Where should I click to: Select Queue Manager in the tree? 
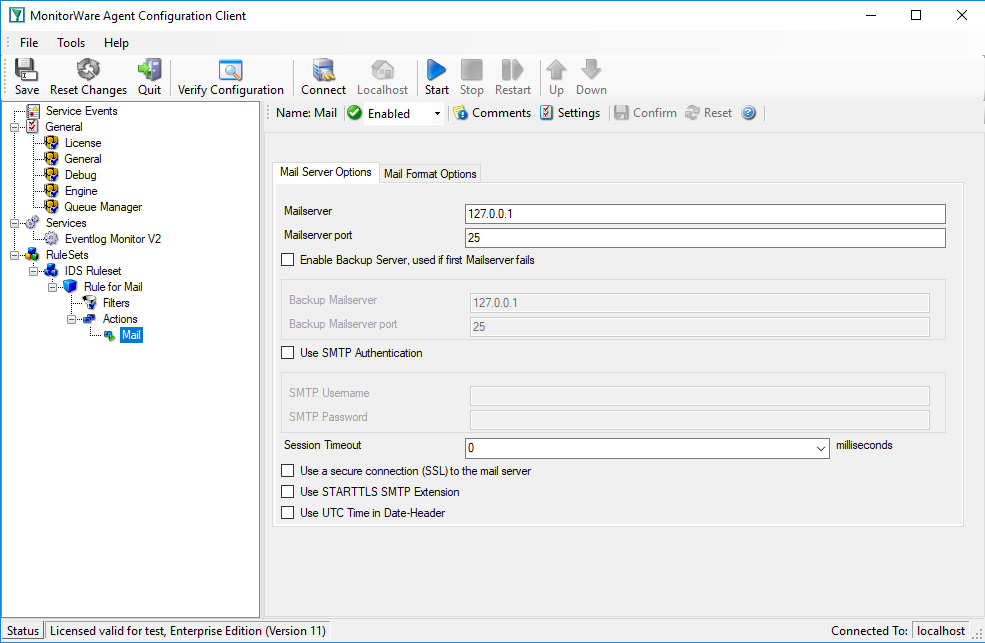[103, 207]
